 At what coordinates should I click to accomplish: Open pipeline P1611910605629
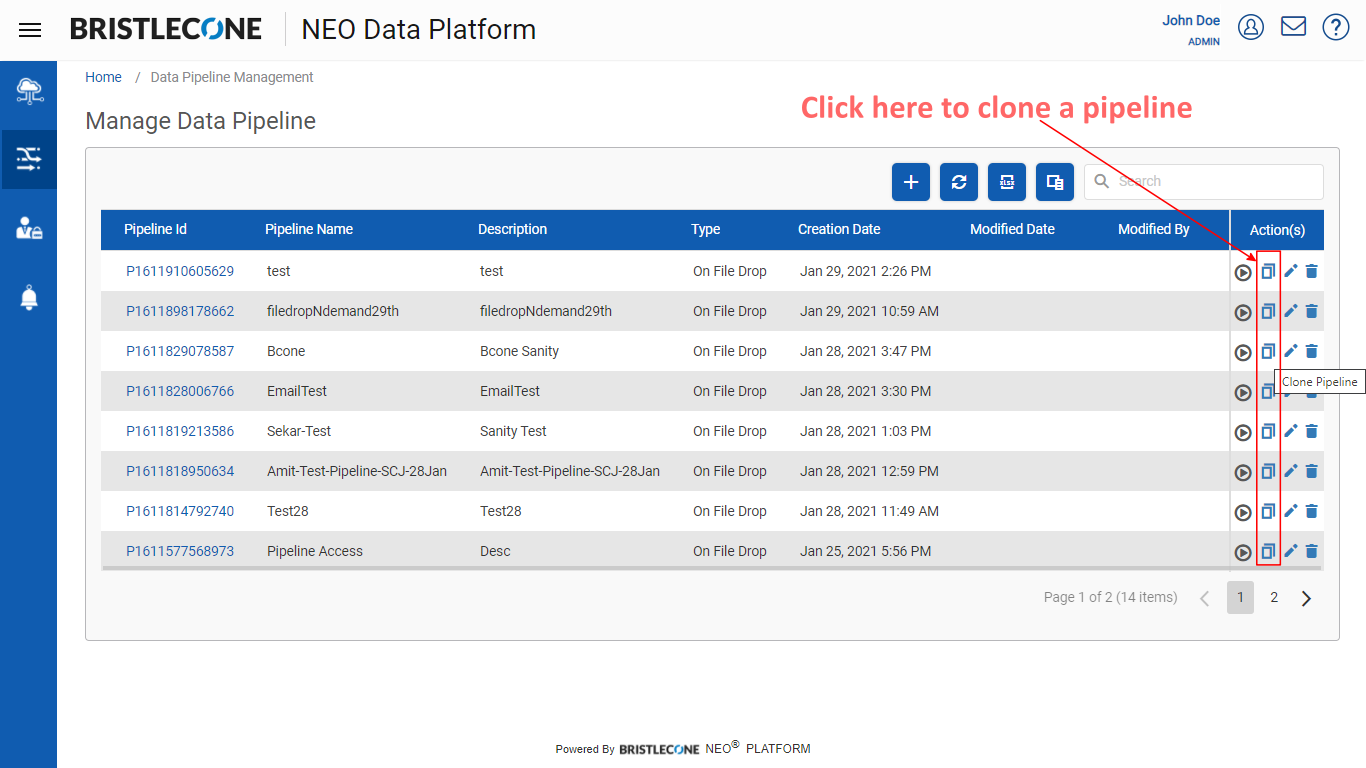click(180, 271)
